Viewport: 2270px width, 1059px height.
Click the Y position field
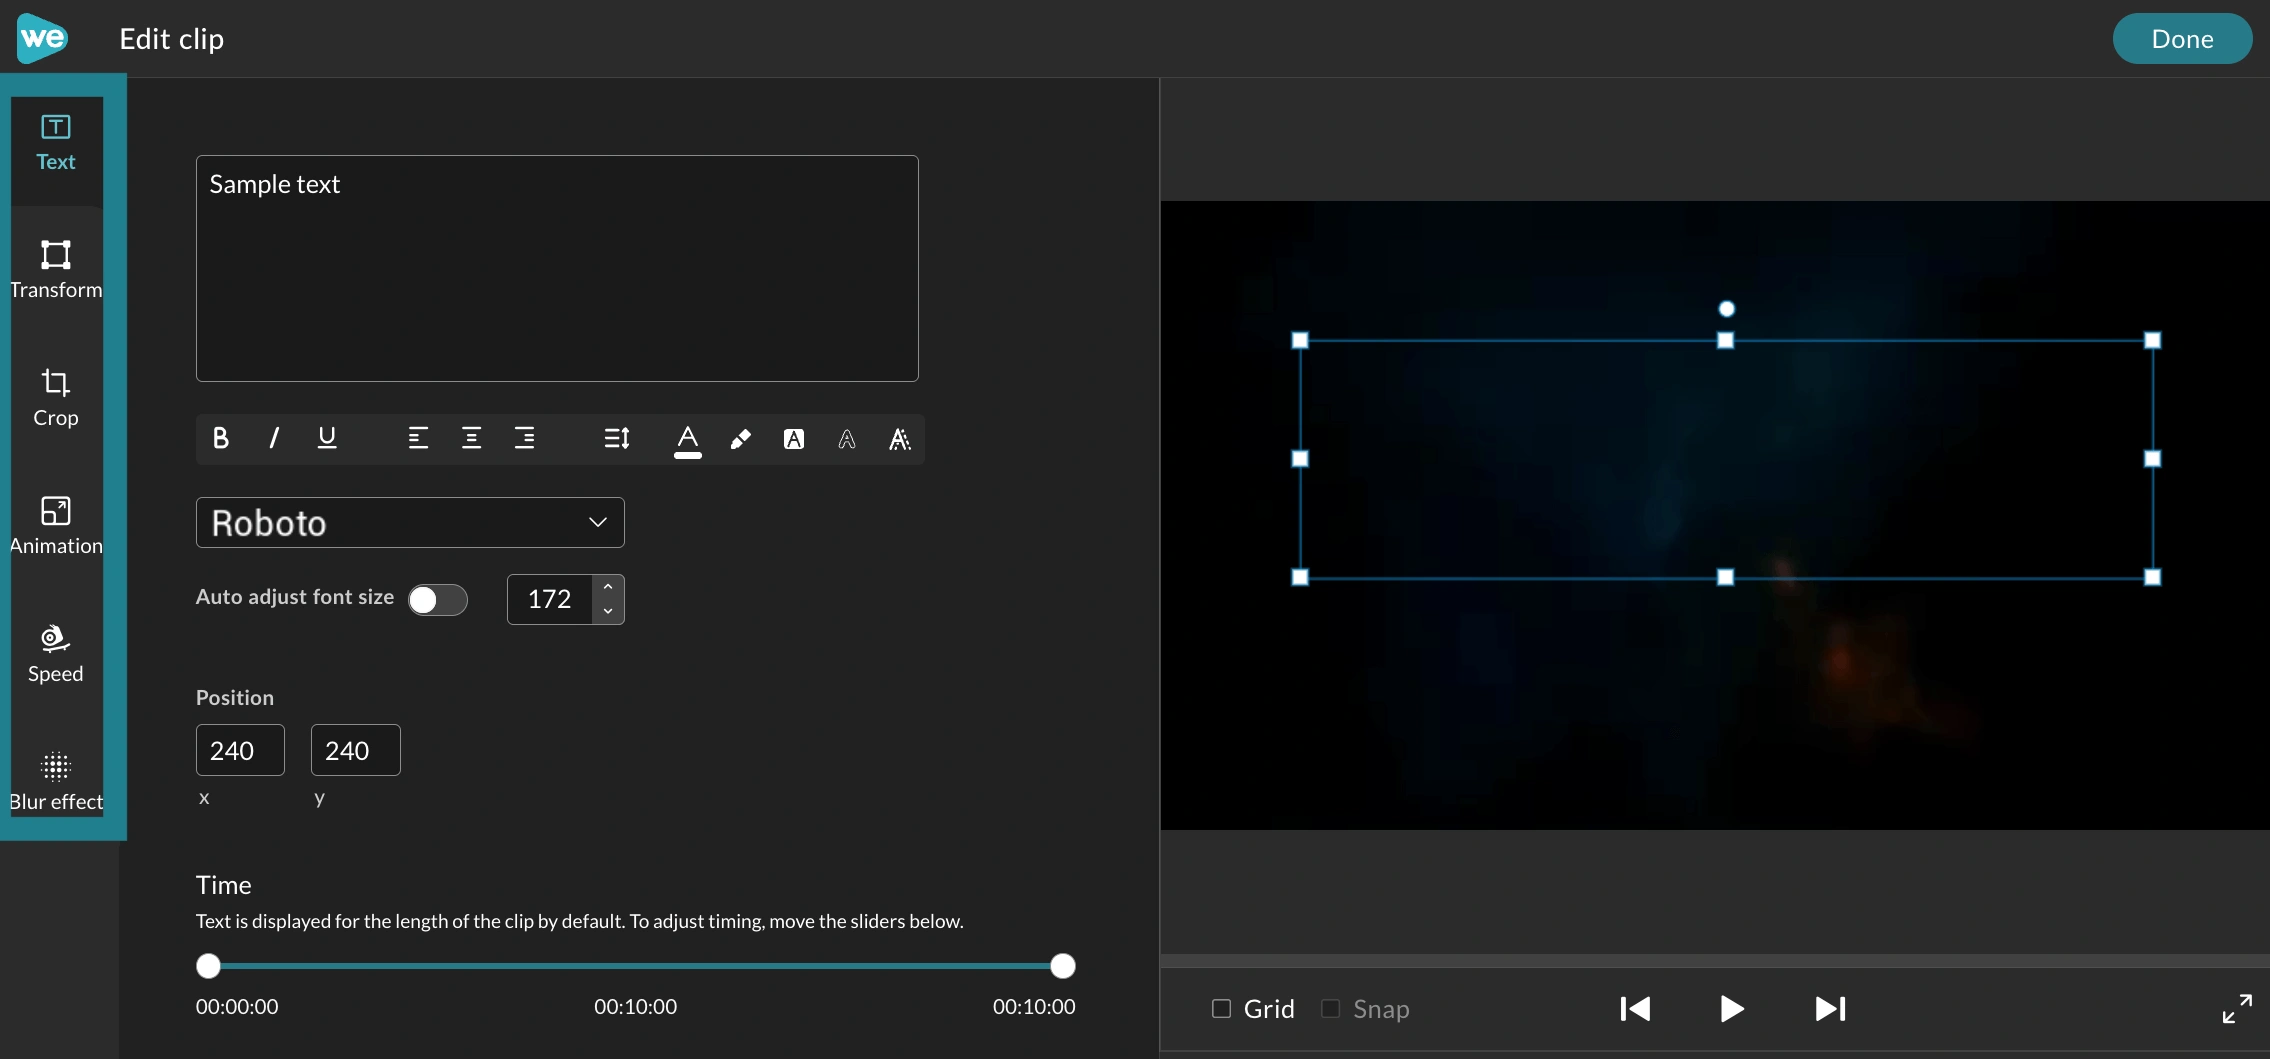click(355, 750)
